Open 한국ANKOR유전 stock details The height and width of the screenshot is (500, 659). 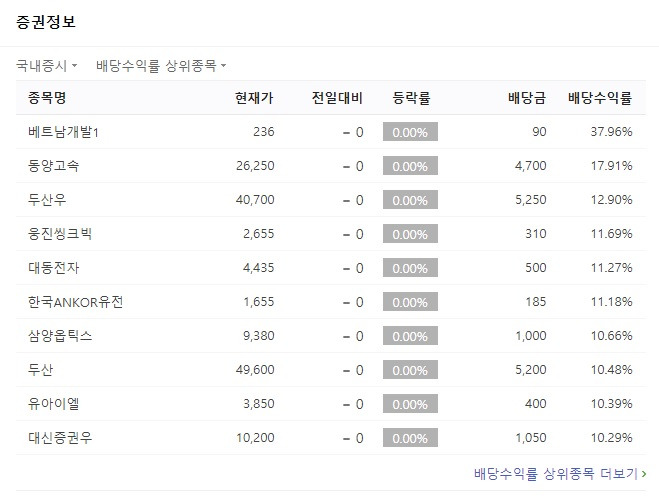(x=75, y=302)
